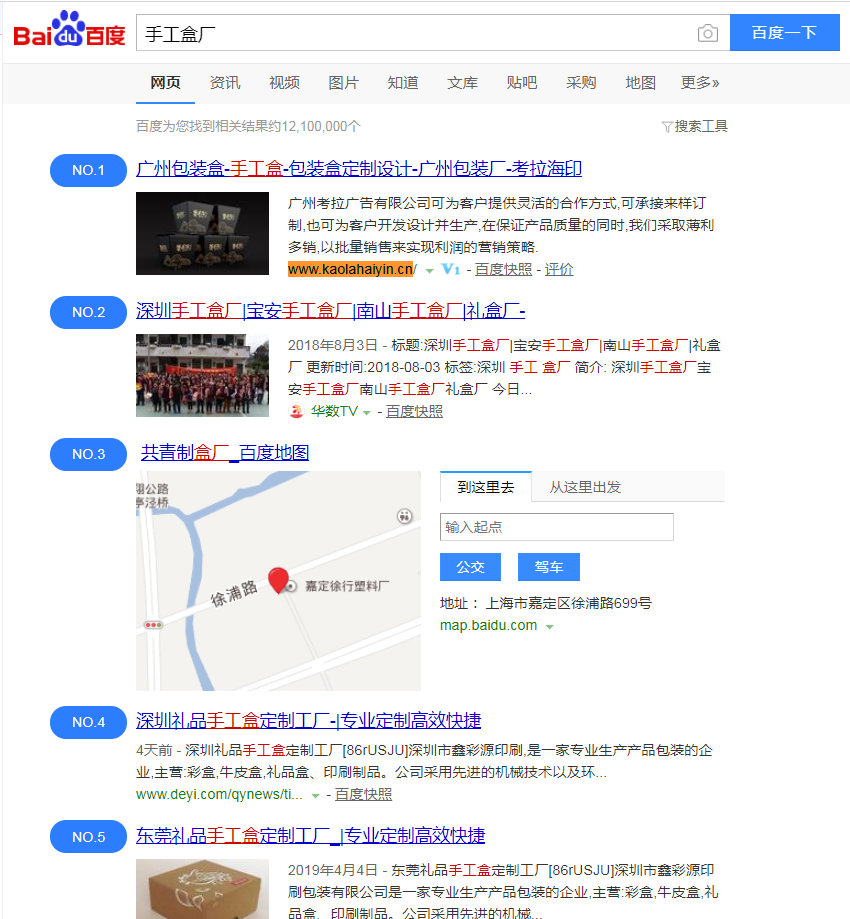The image size is (850, 919).
Task: Expand dropdown arrow next to deyi.com URL
Action: click(315, 795)
